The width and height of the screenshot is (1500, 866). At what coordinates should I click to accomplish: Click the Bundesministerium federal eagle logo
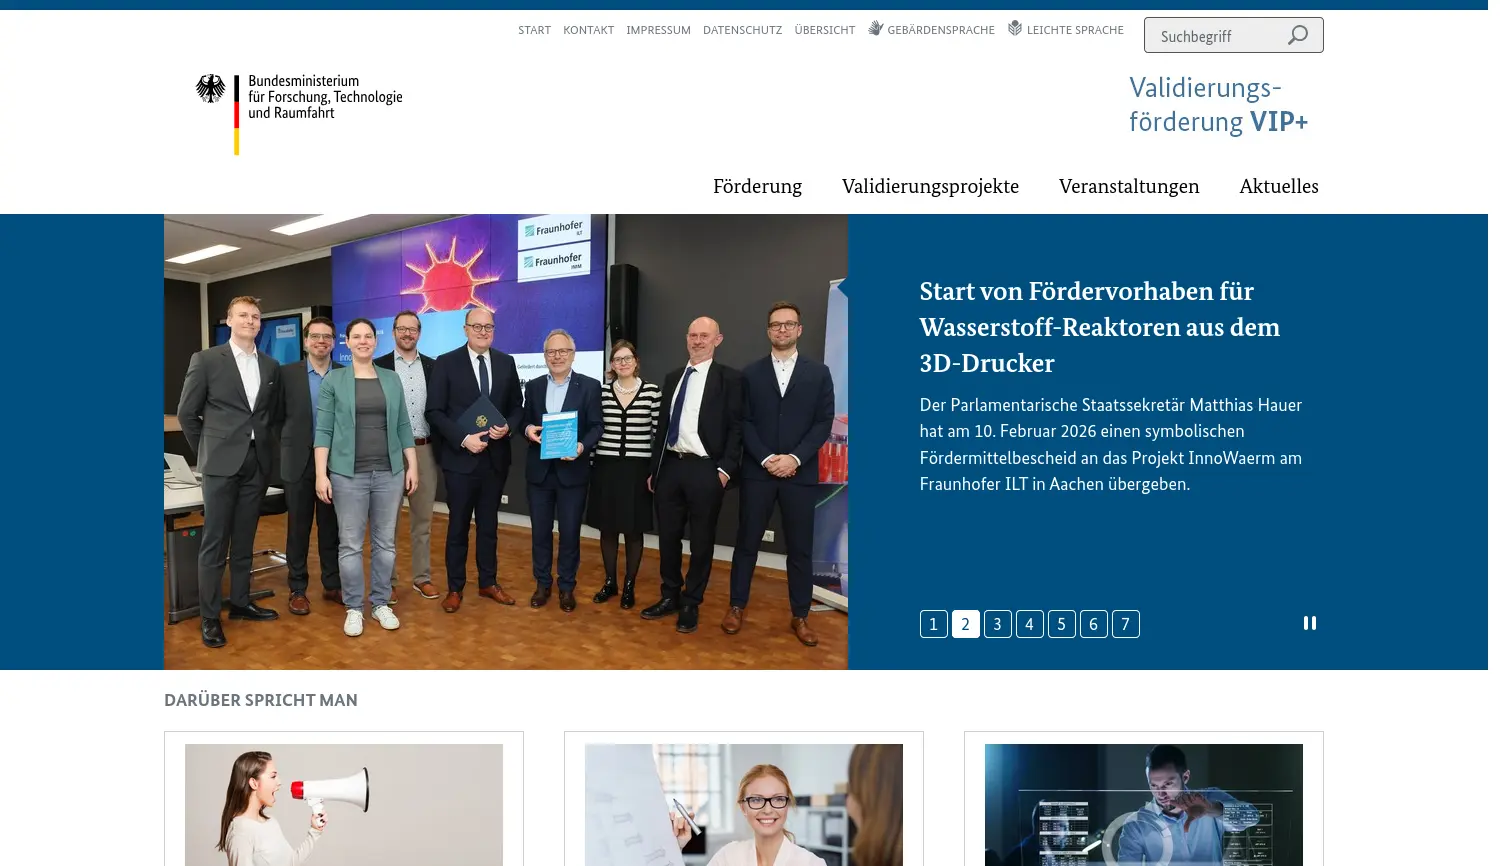click(211, 89)
